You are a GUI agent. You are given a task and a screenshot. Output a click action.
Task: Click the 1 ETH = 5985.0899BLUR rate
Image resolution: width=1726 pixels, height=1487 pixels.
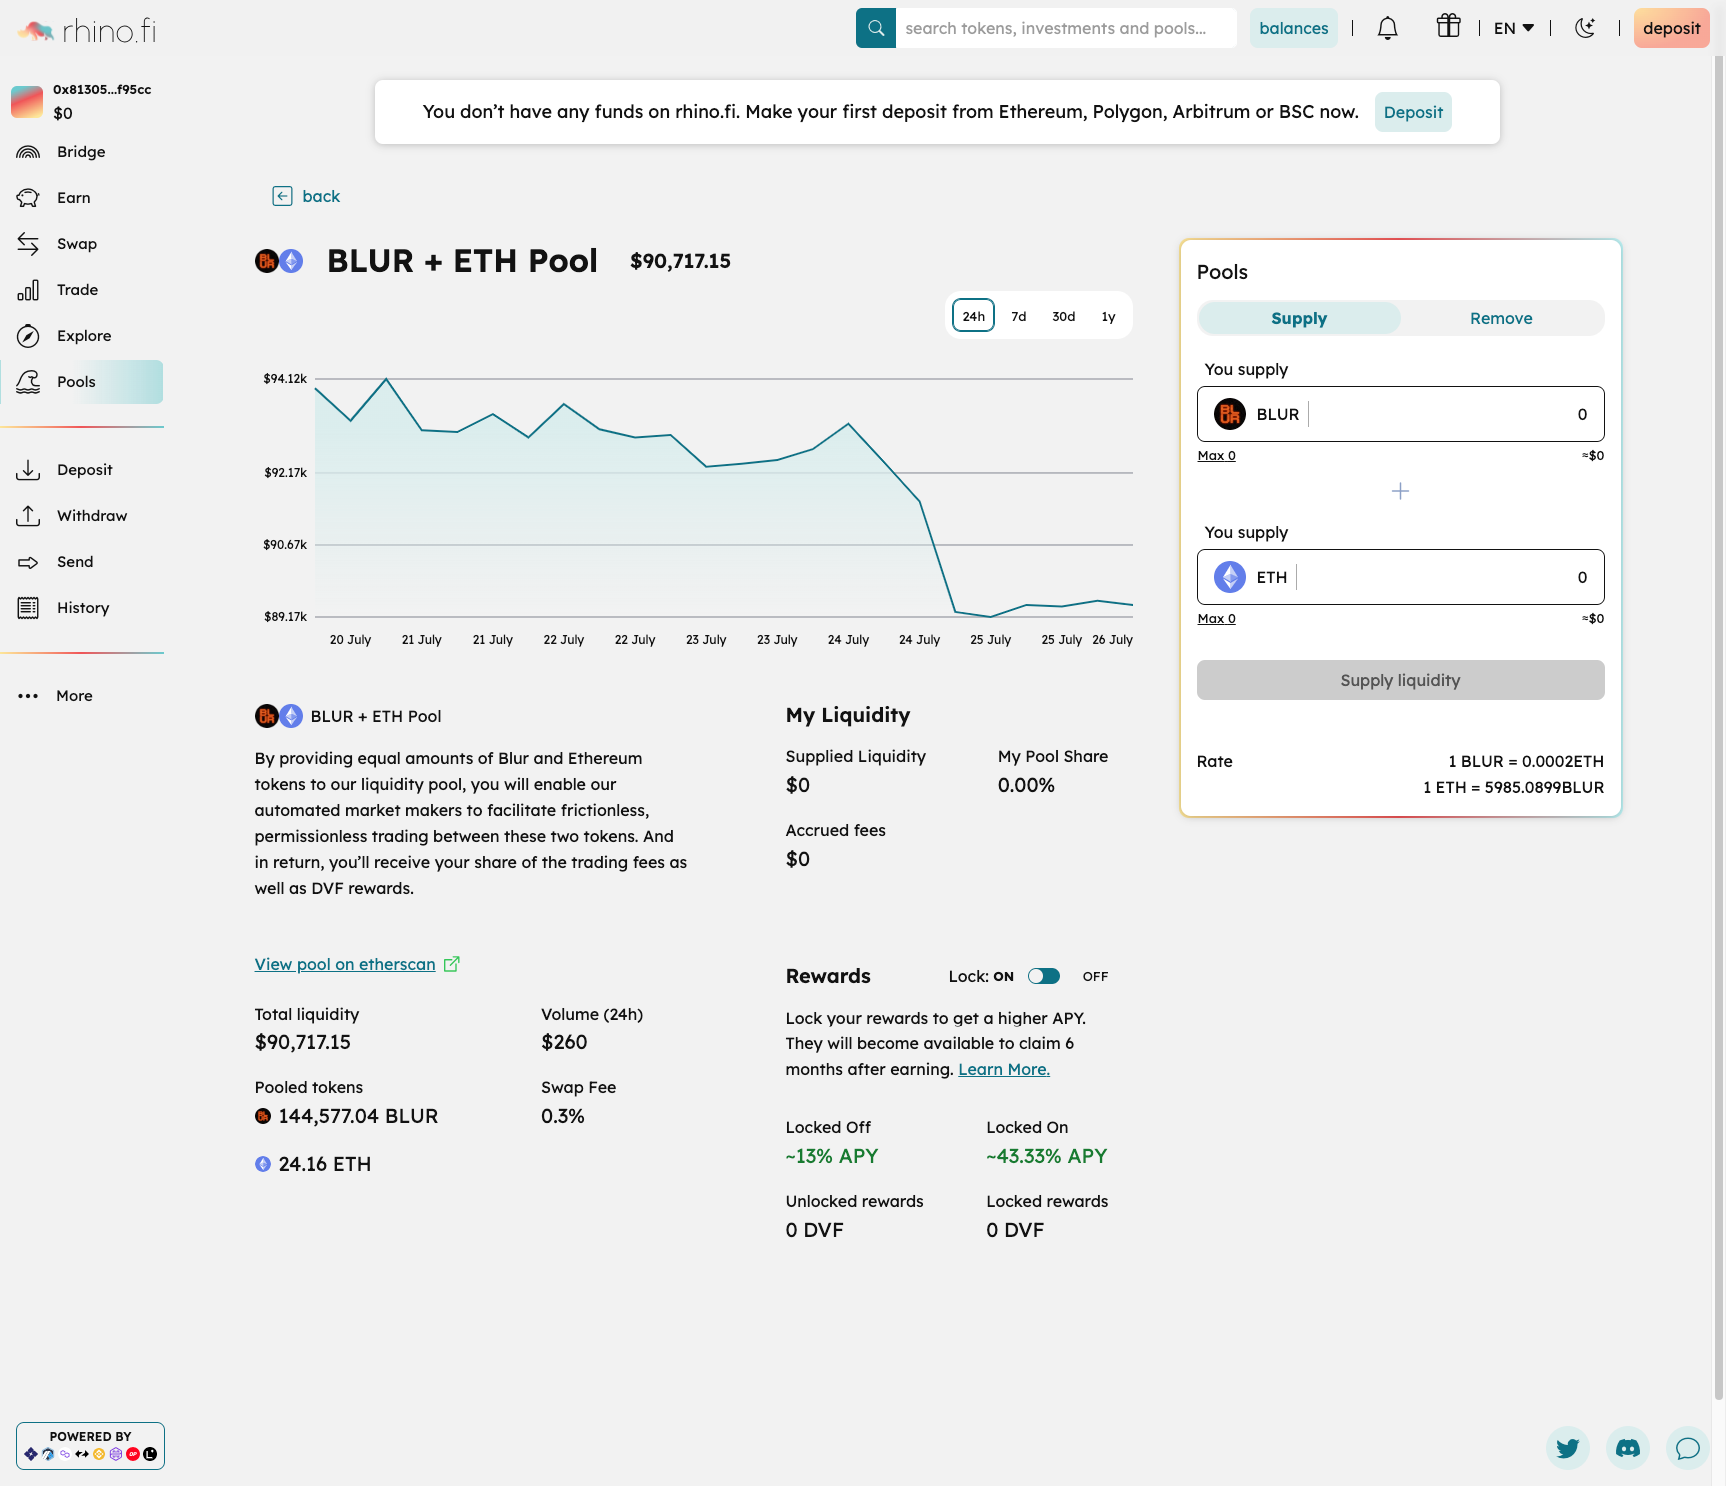(1513, 787)
